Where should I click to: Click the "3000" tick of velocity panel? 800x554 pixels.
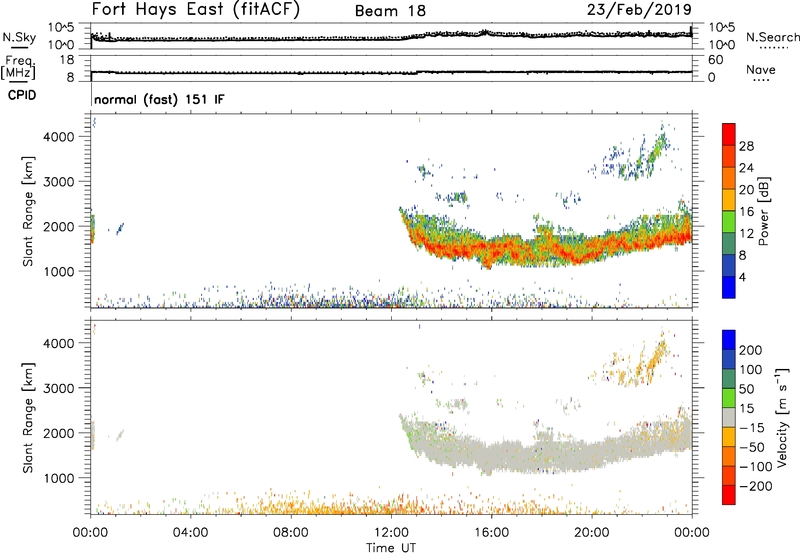[59, 388]
